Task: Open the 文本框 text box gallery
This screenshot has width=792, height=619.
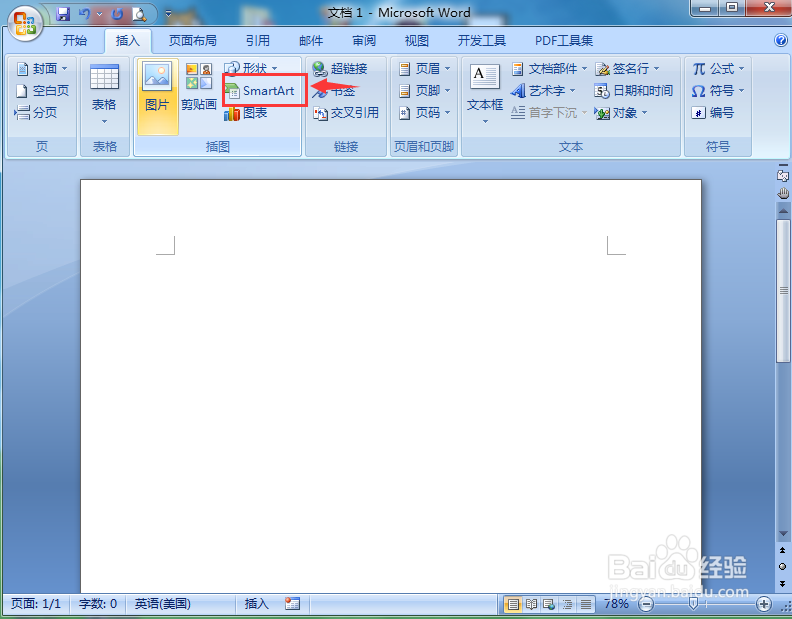Action: [485, 95]
